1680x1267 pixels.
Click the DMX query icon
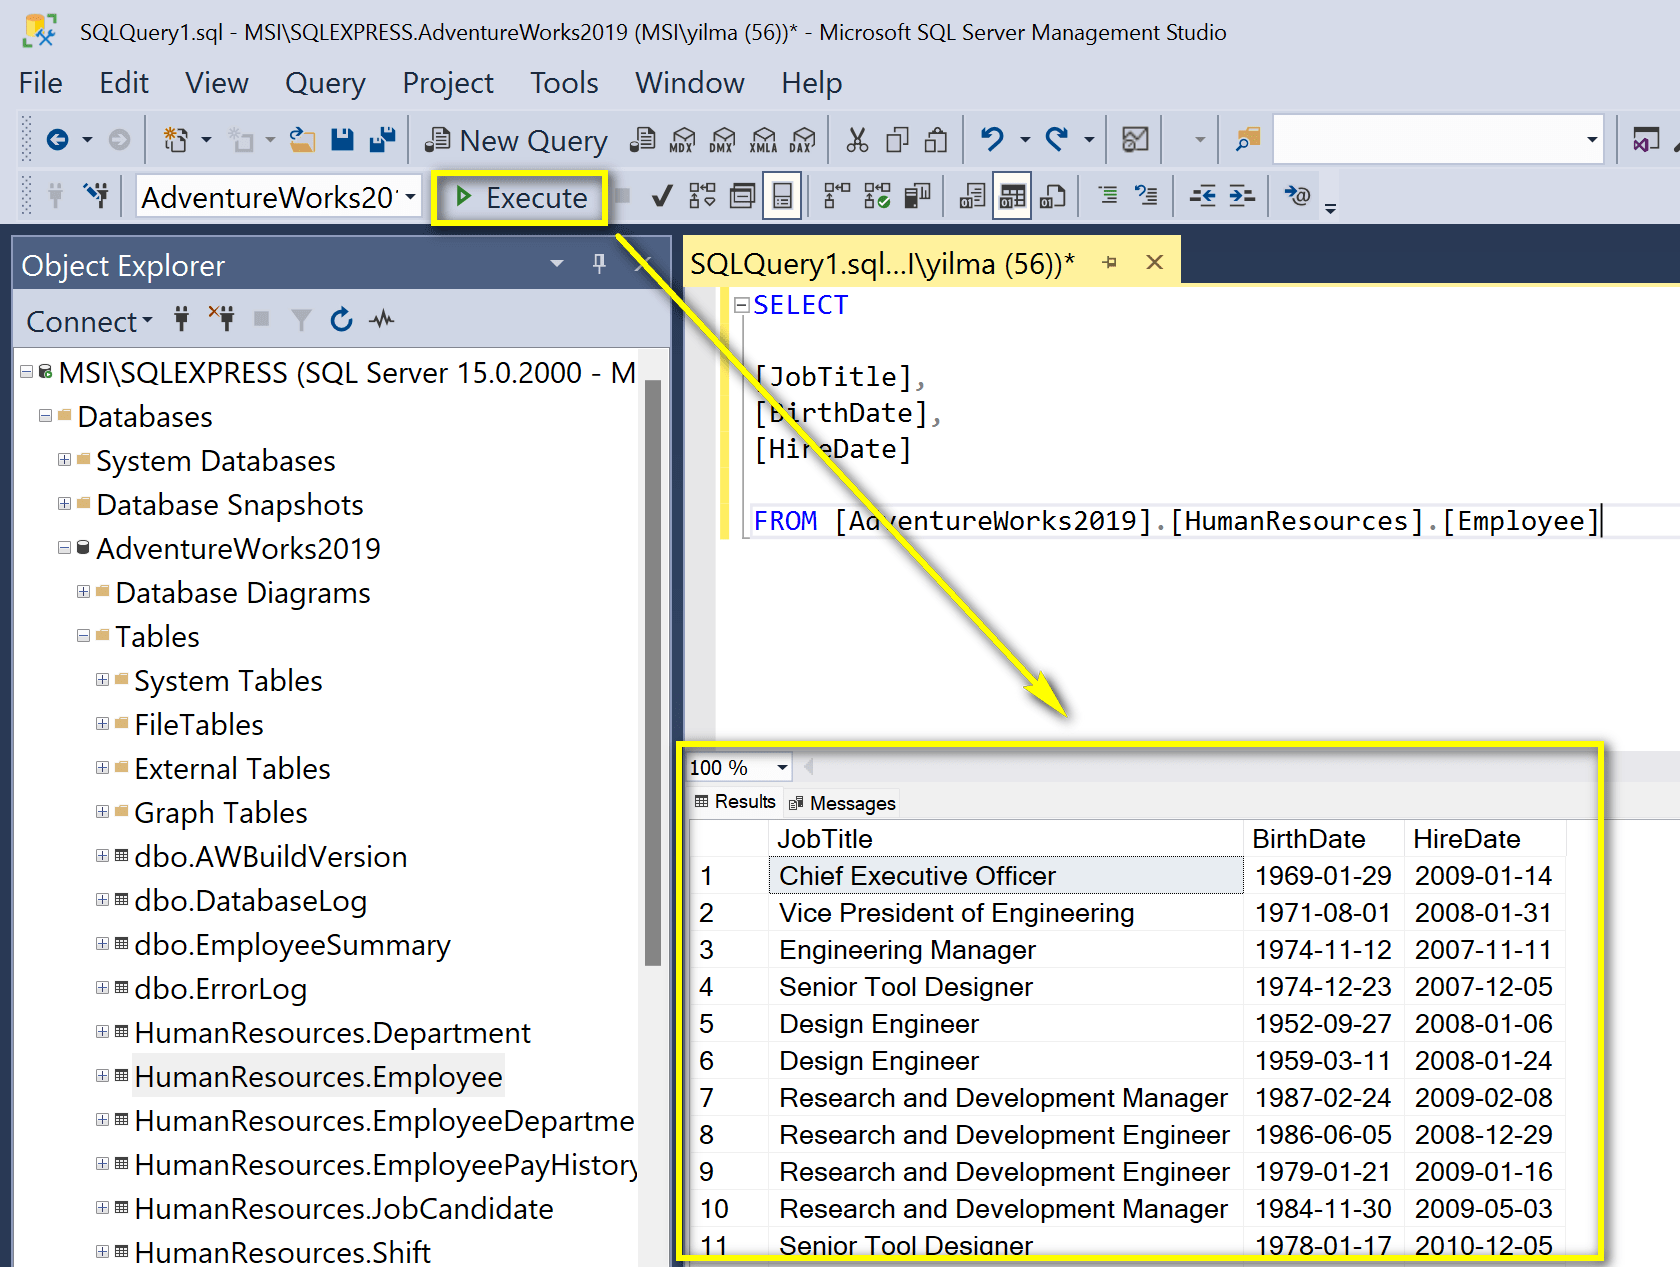coord(723,140)
